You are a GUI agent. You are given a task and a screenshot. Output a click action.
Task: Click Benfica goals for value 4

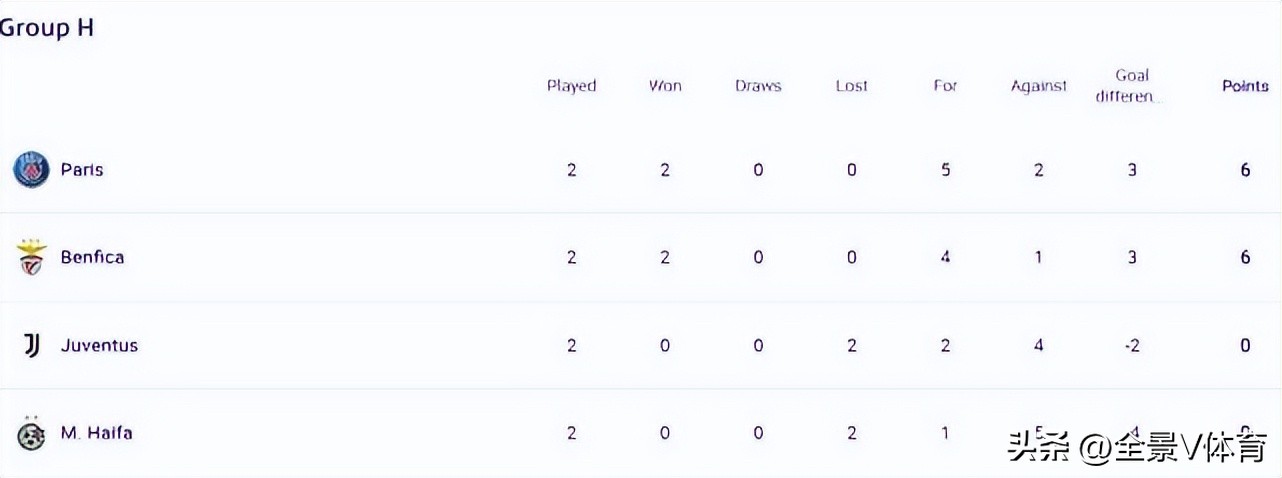pos(945,257)
